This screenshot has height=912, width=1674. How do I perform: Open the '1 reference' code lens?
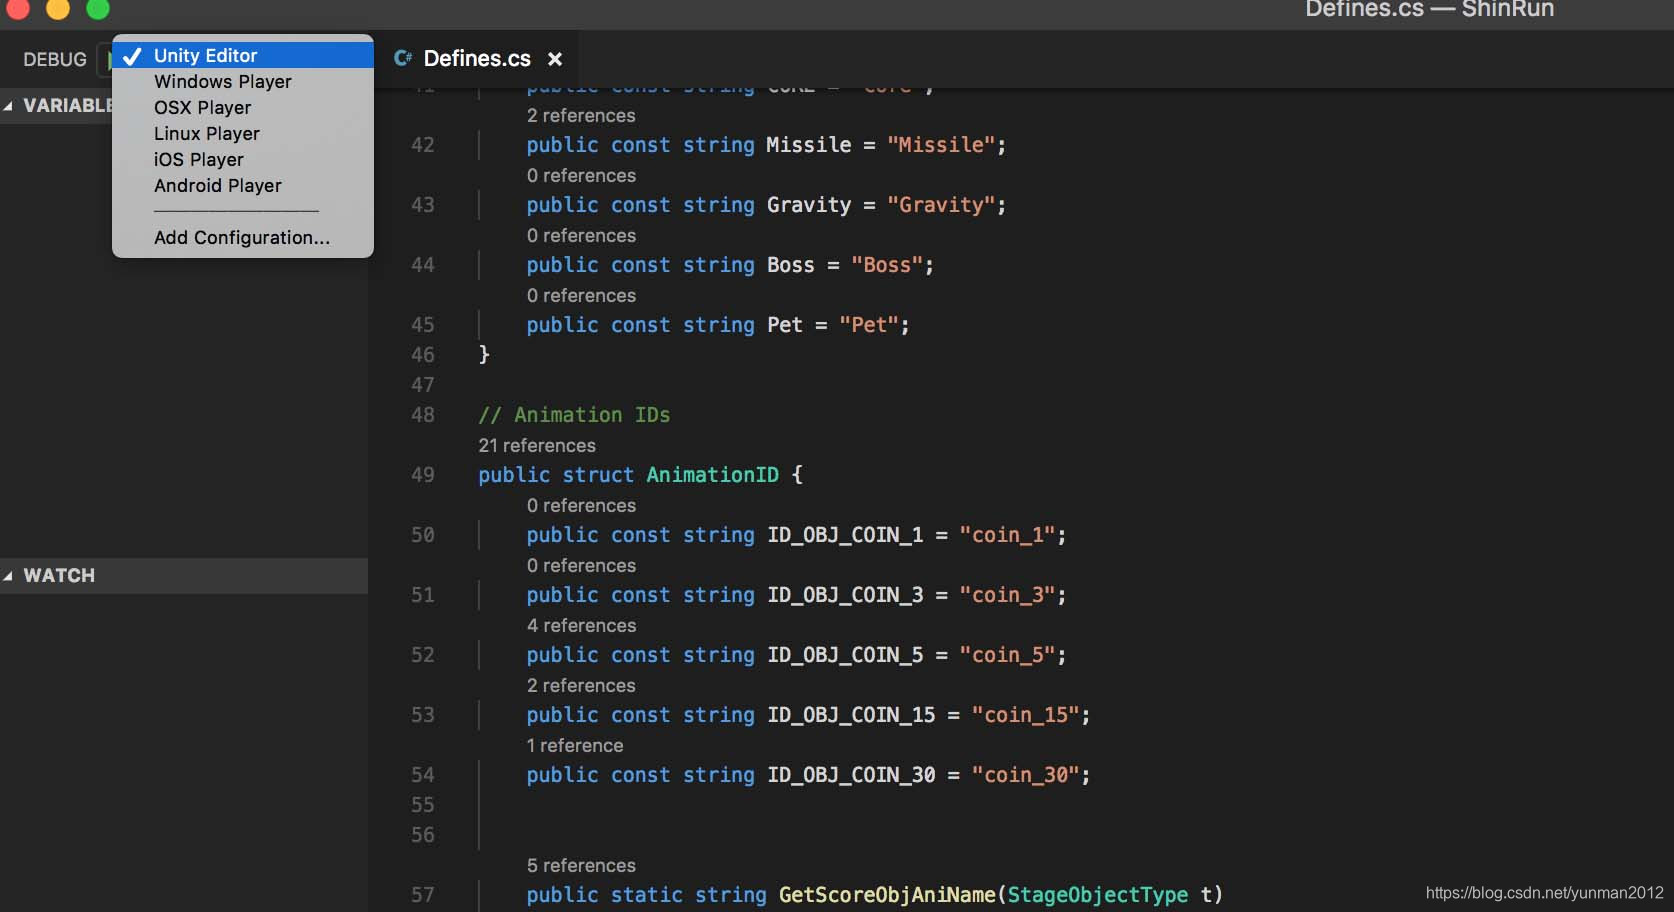point(575,745)
